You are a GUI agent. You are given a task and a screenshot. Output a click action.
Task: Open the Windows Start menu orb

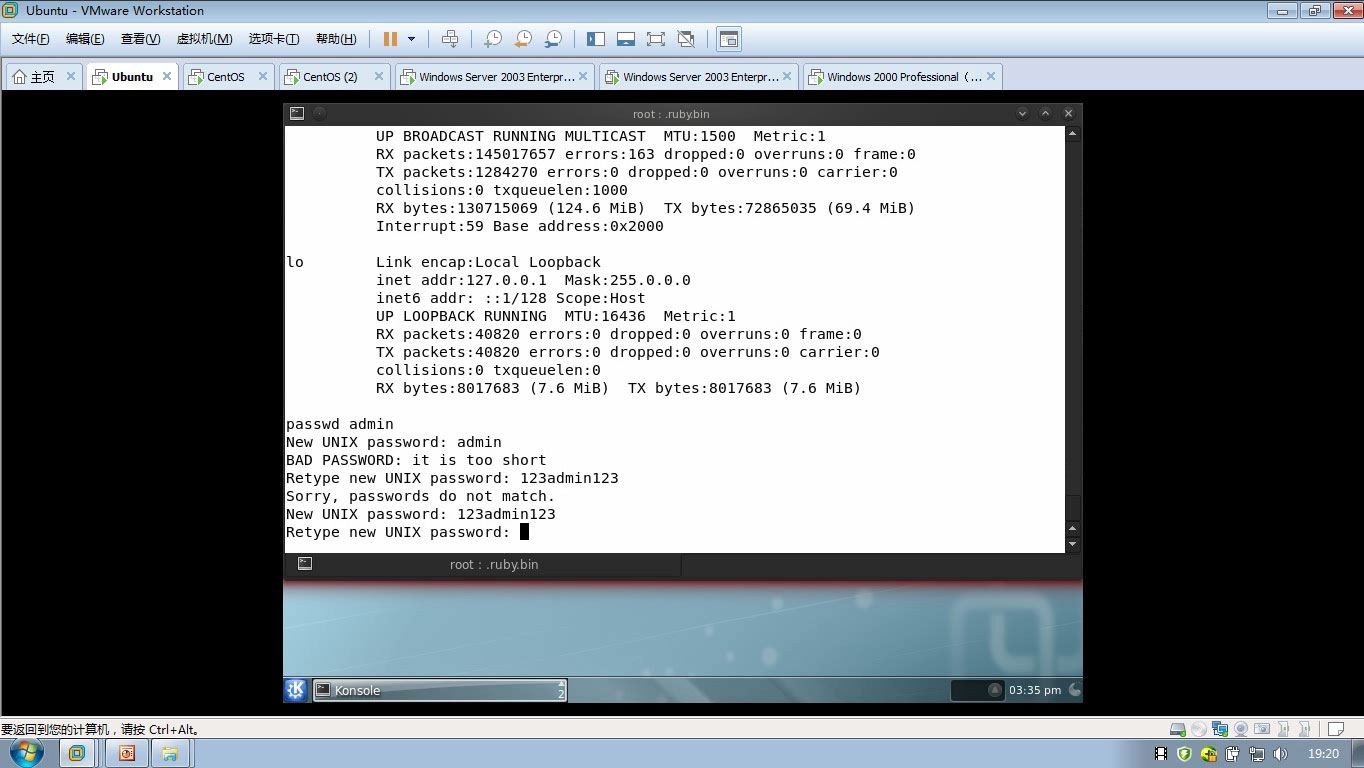coord(27,753)
